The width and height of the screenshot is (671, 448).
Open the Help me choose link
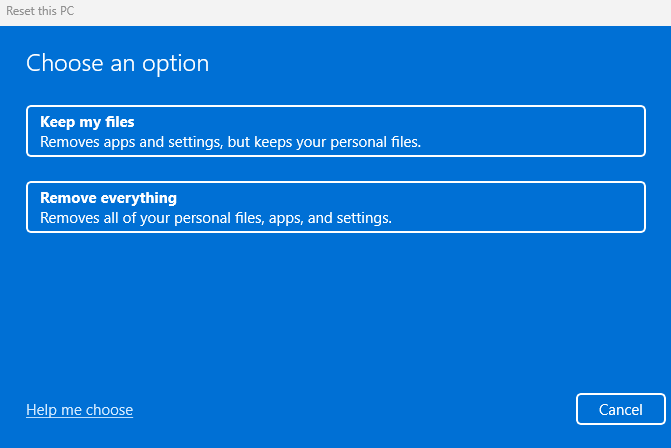(x=79, y=410)
